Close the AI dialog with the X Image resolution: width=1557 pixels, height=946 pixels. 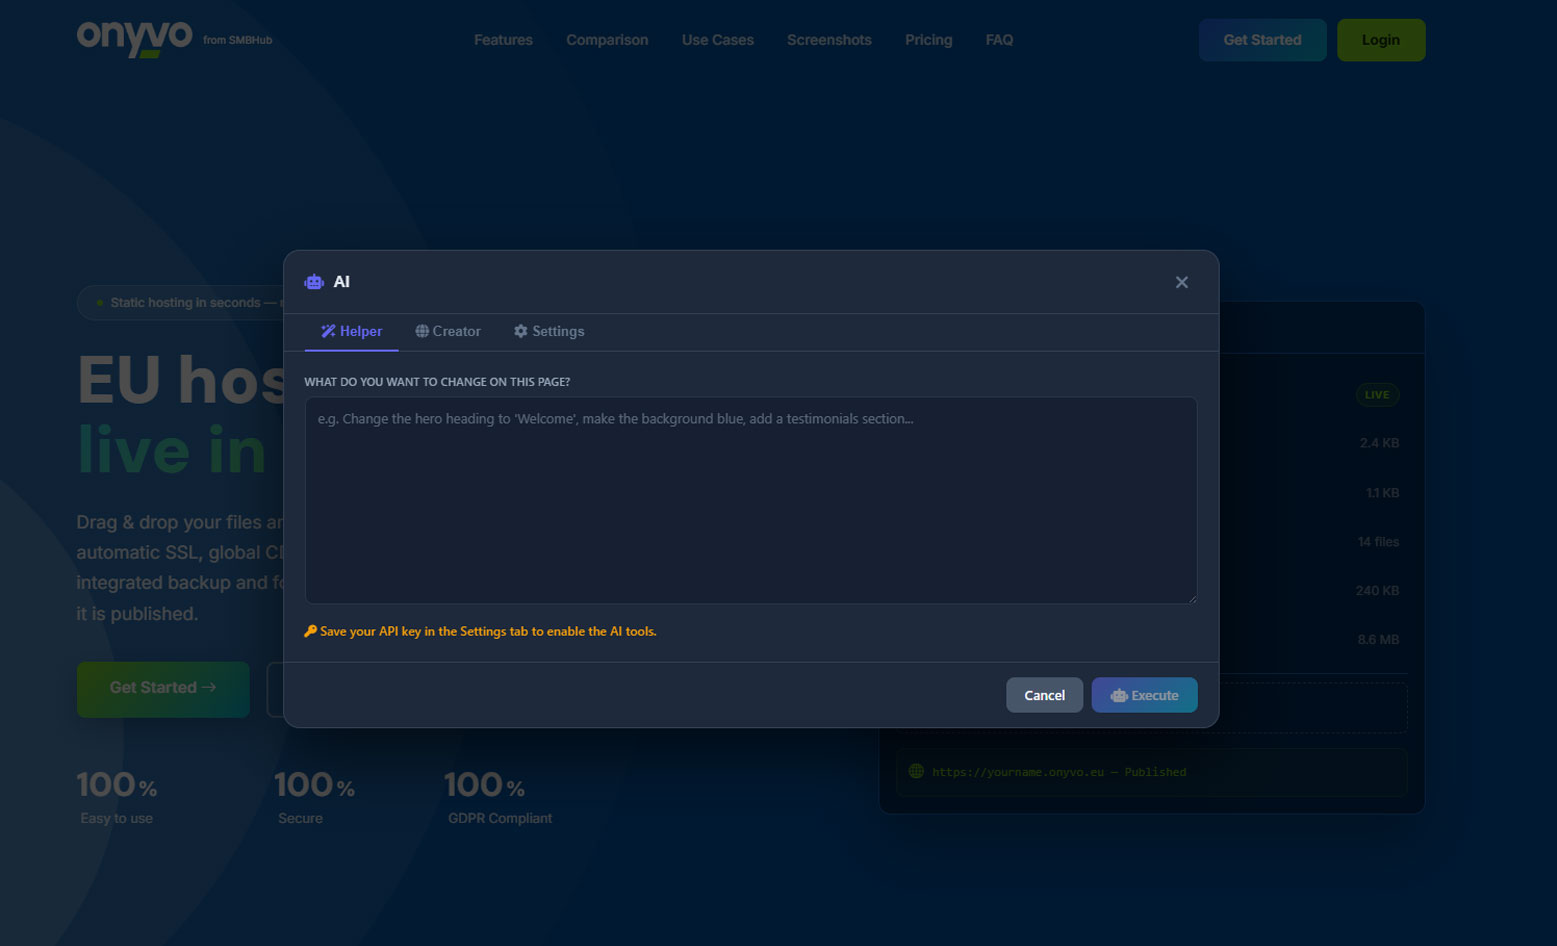pos(1182,282)
